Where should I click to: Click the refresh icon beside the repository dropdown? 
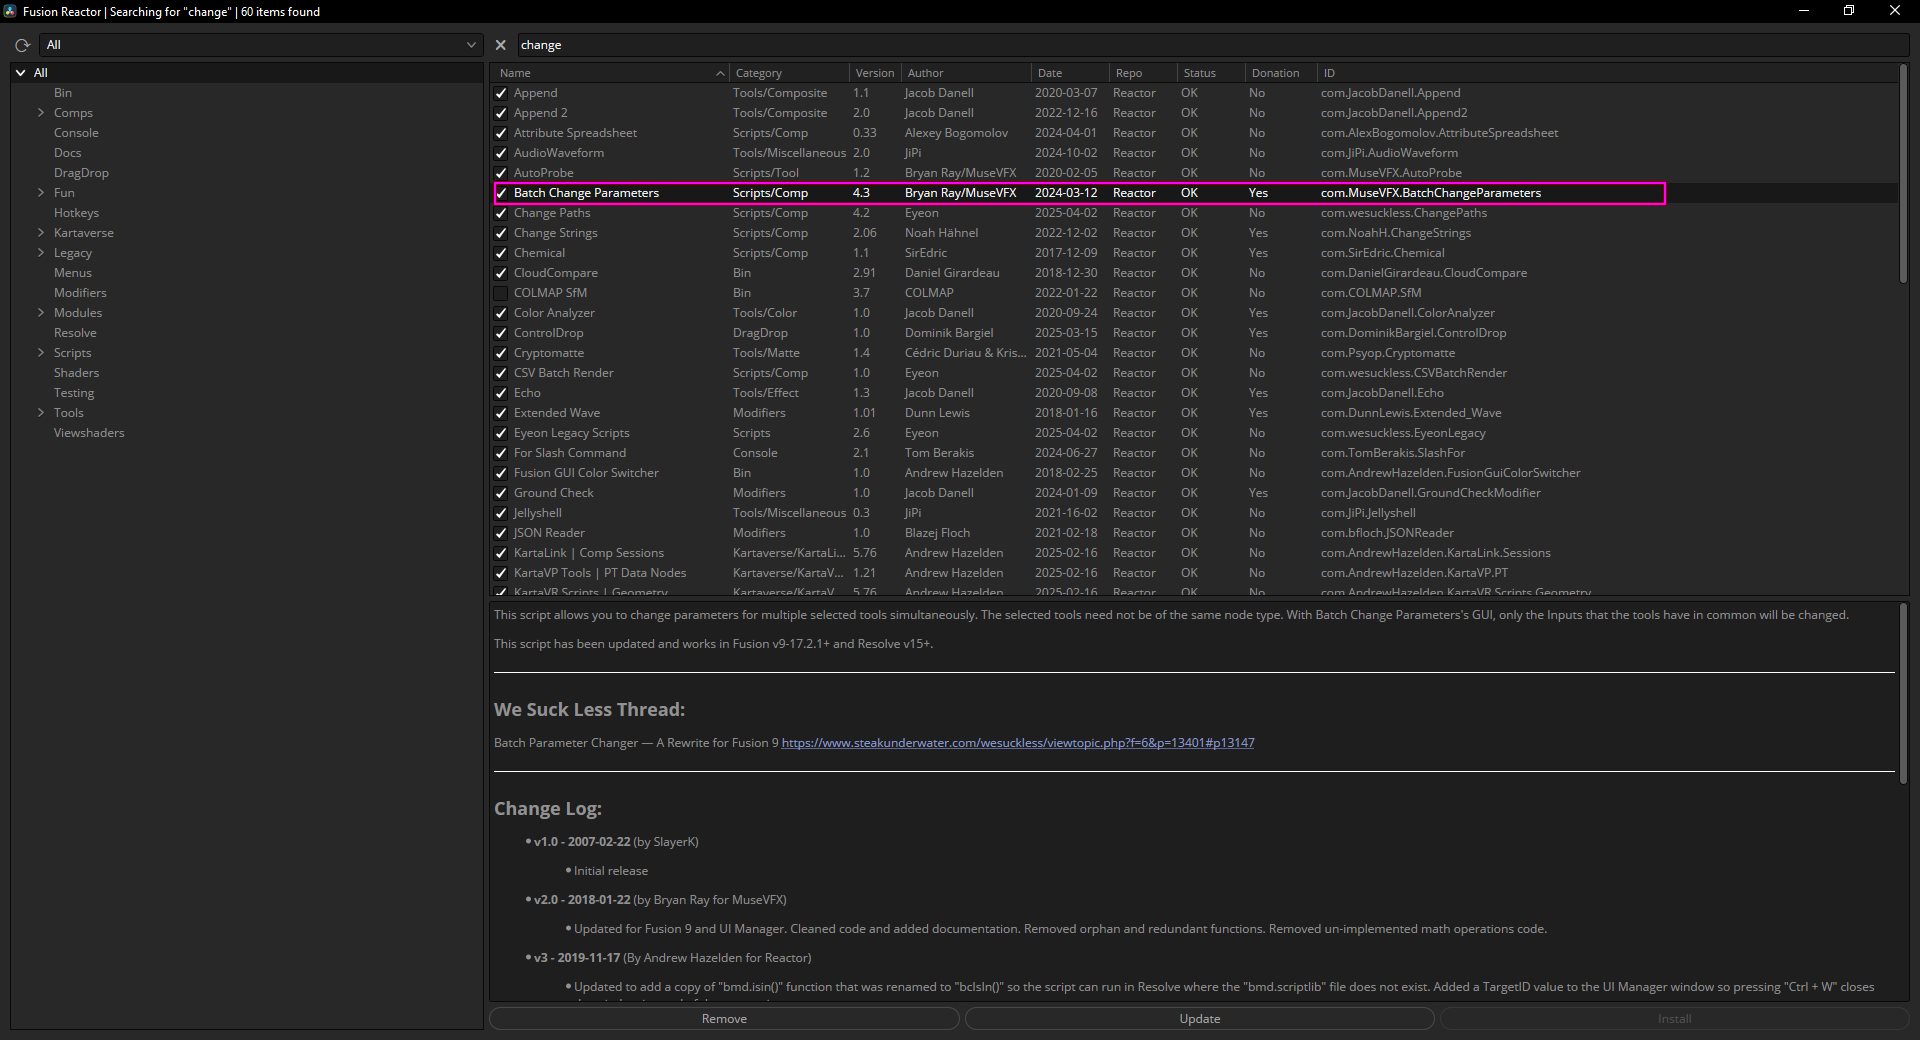coord(22,45)
